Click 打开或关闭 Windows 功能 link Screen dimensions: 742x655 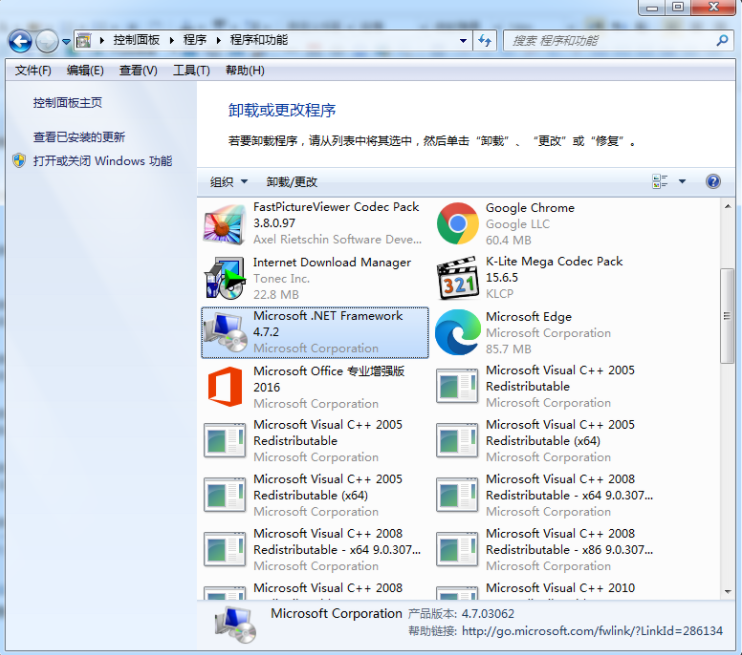[102, 161]
